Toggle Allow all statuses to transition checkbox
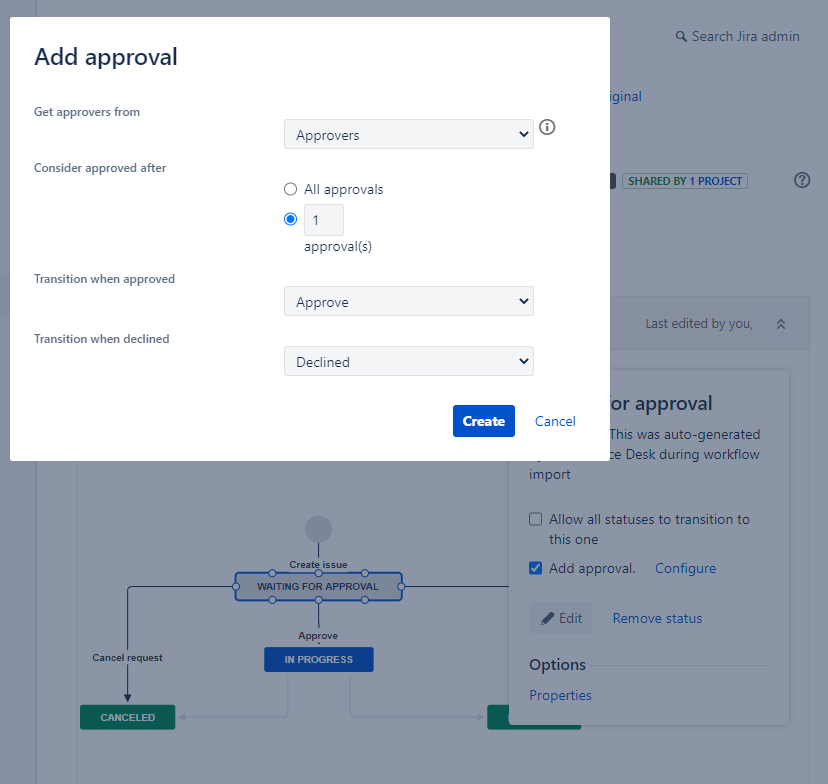This screenshot has height=784, width=828. pos(535,519)
